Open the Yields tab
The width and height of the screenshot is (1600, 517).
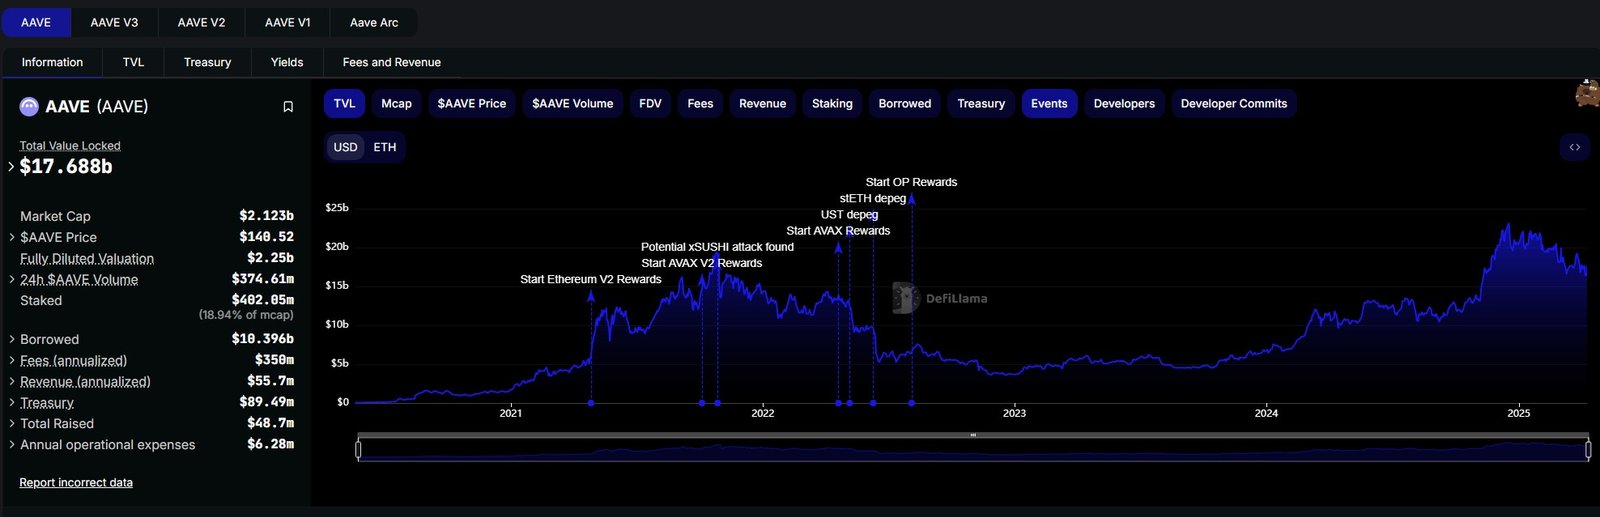coord(286,62)
